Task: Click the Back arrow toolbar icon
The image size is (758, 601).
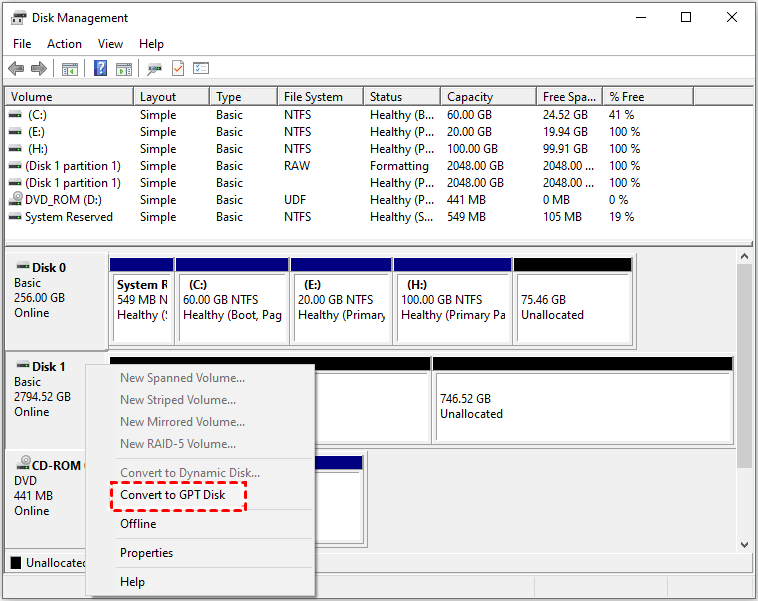Action: [x=16, y=69]
